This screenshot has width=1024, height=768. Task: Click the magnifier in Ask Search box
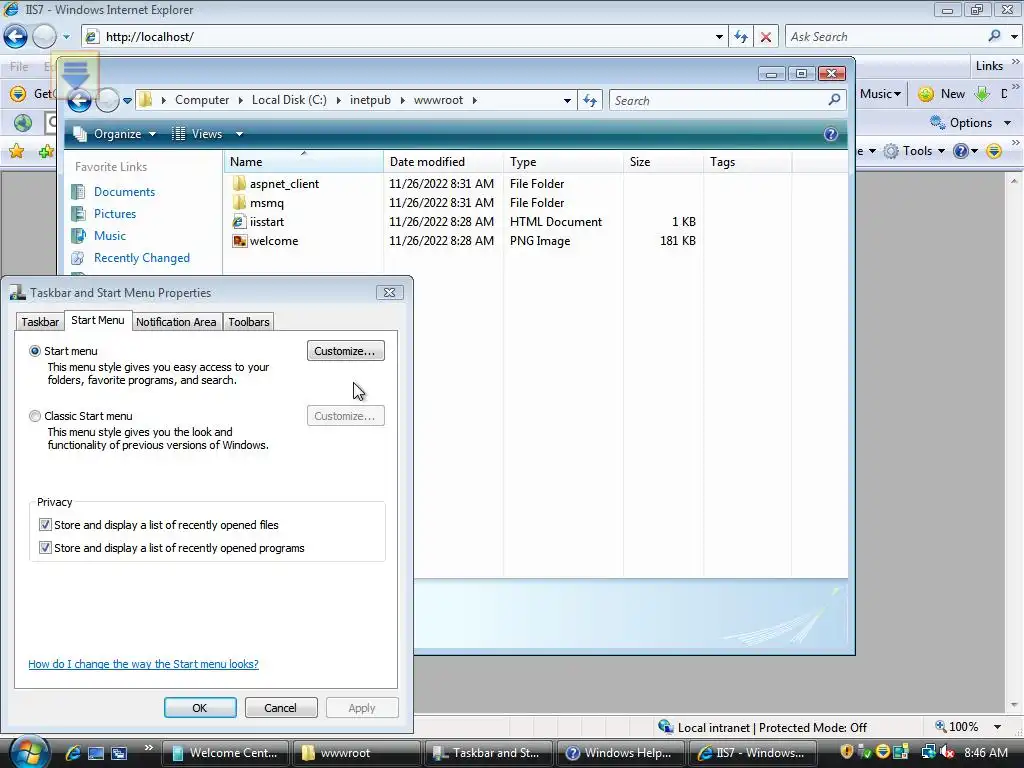[994, 36]
